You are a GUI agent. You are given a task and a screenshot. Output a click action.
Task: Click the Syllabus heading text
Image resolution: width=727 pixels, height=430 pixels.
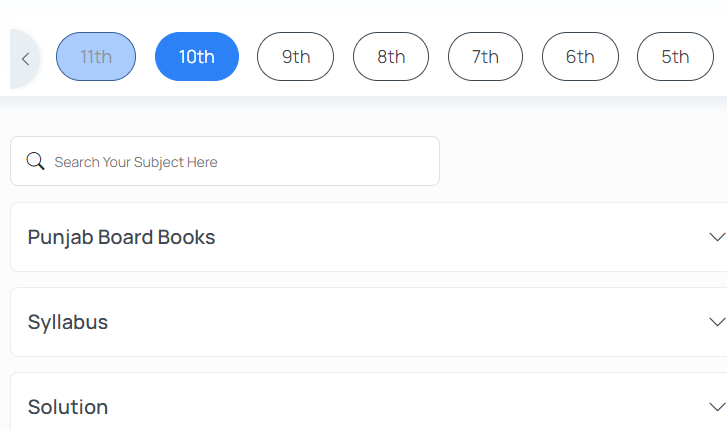pos(68,322)
